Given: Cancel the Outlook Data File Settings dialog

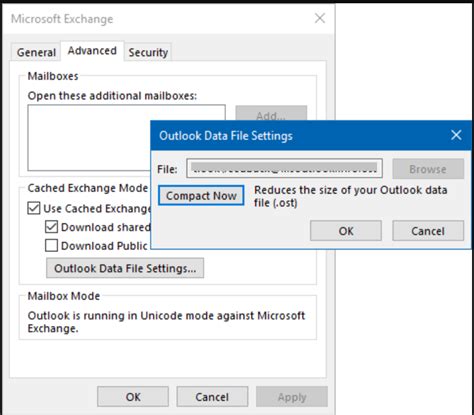Looking at the screenshot, I should pyautogui.click(x=428, y=231).
